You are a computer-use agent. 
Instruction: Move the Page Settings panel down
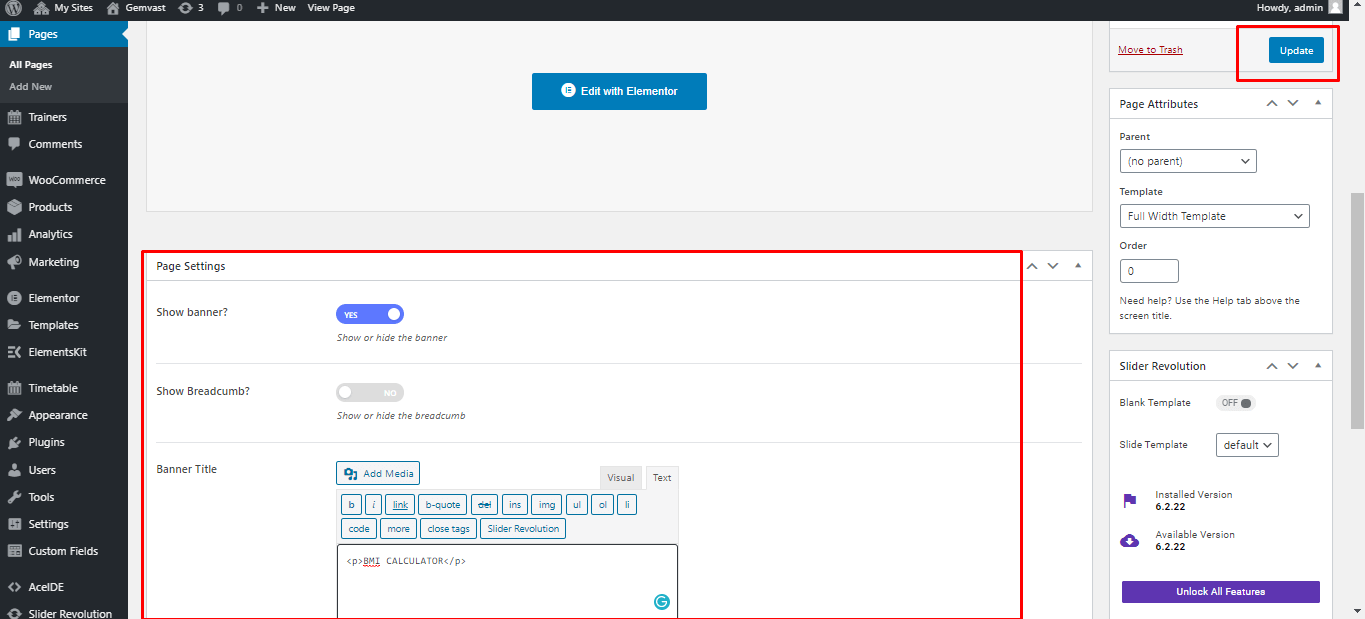1053,265
